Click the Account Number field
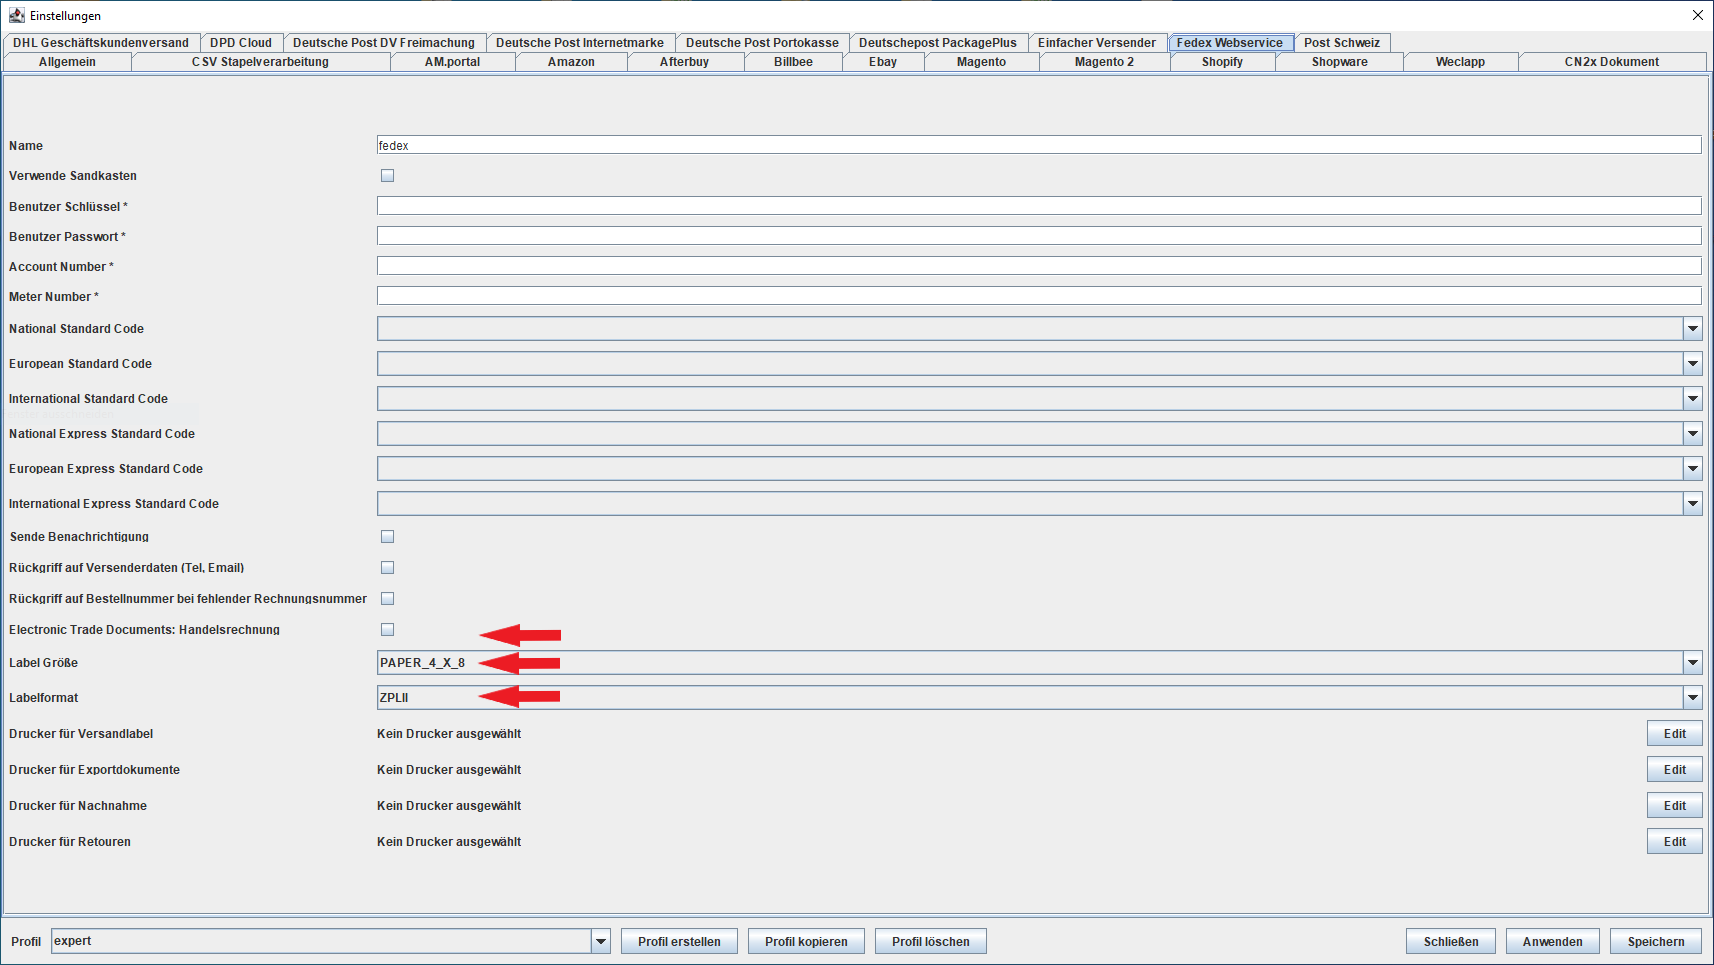 pyautogui.click(x=1039, y=266)
